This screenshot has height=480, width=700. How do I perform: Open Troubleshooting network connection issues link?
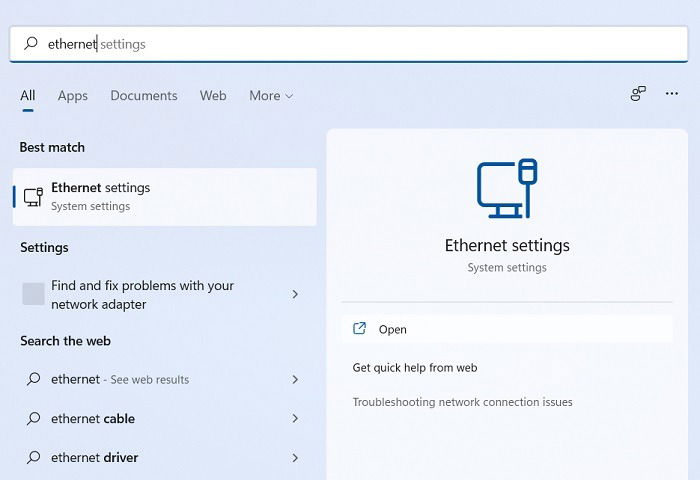(x=462, y=402)
